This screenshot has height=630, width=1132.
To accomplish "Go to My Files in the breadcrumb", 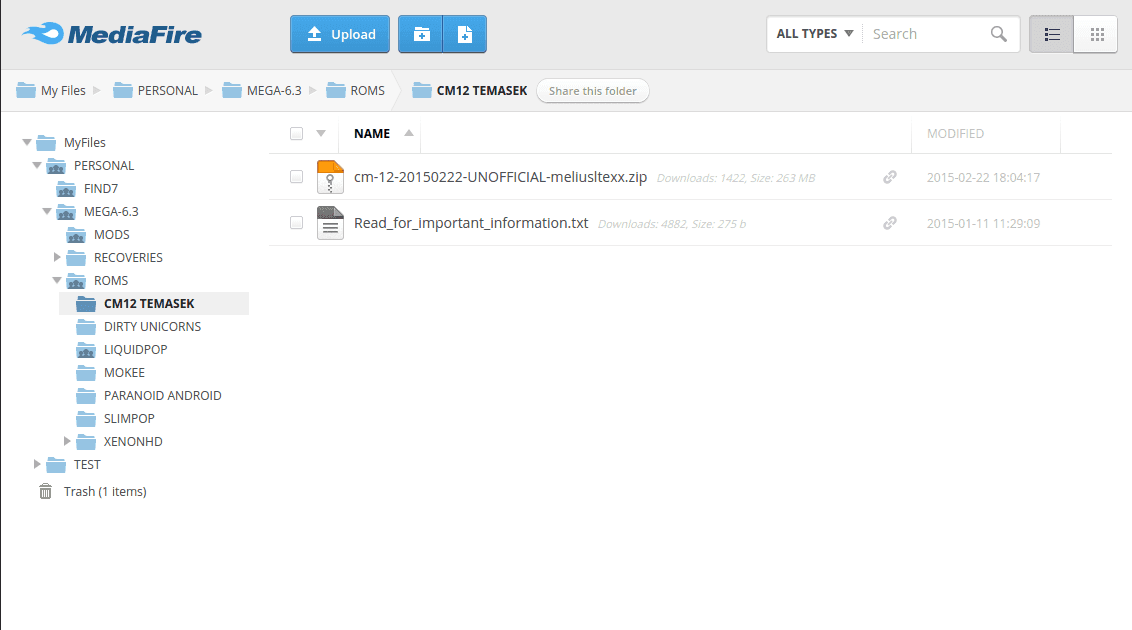I will (64, 91).
